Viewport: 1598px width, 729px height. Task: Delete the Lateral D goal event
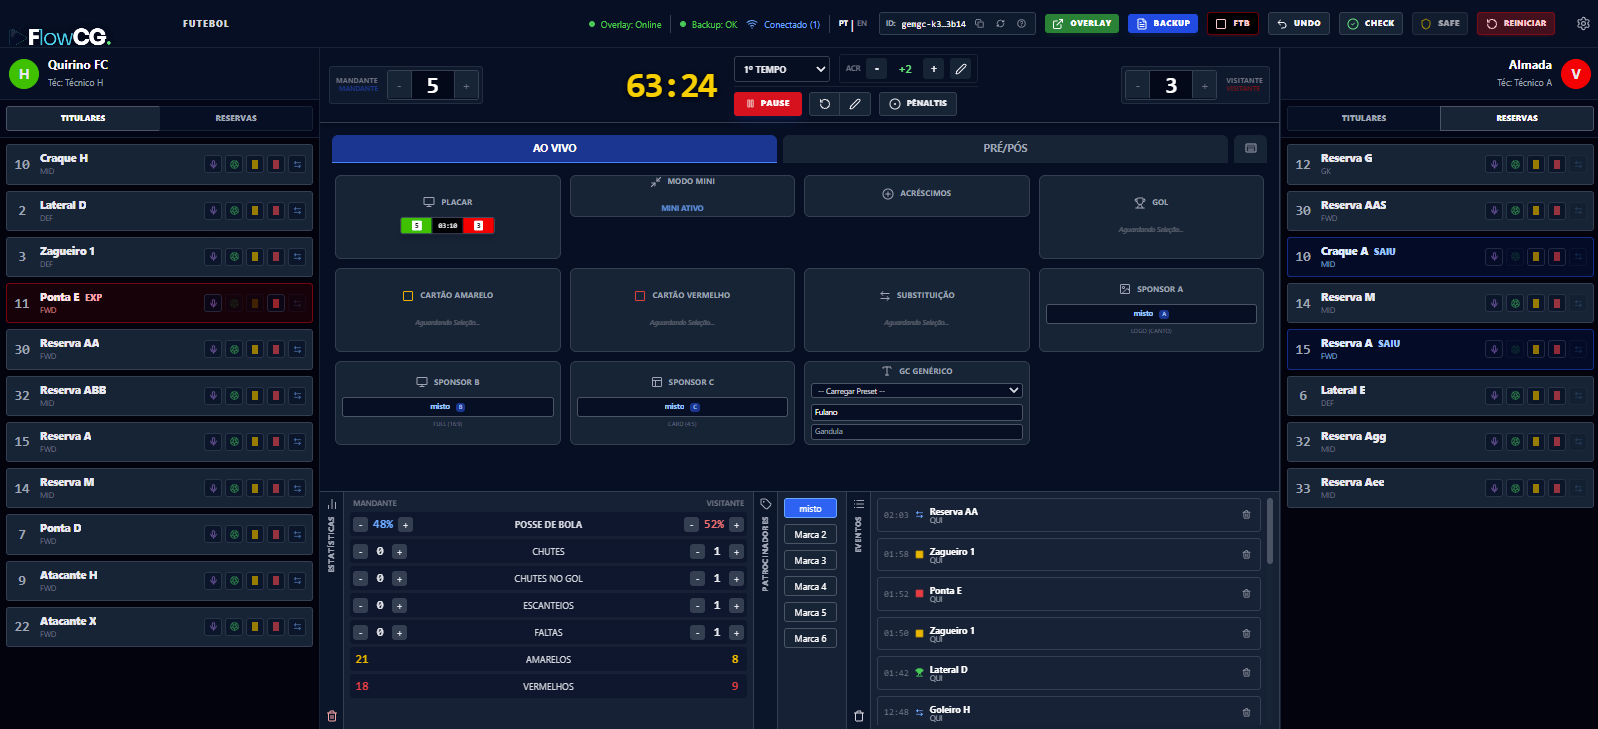pyautogui.click(x=1246, y=673)
